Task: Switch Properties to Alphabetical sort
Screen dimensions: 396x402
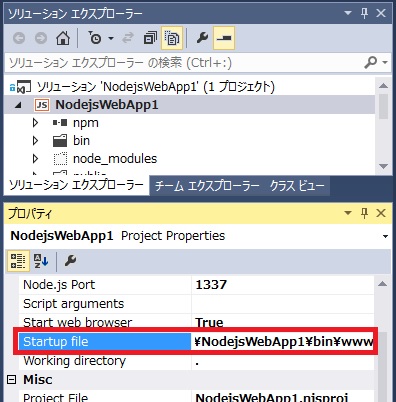Action: [41, 261]
